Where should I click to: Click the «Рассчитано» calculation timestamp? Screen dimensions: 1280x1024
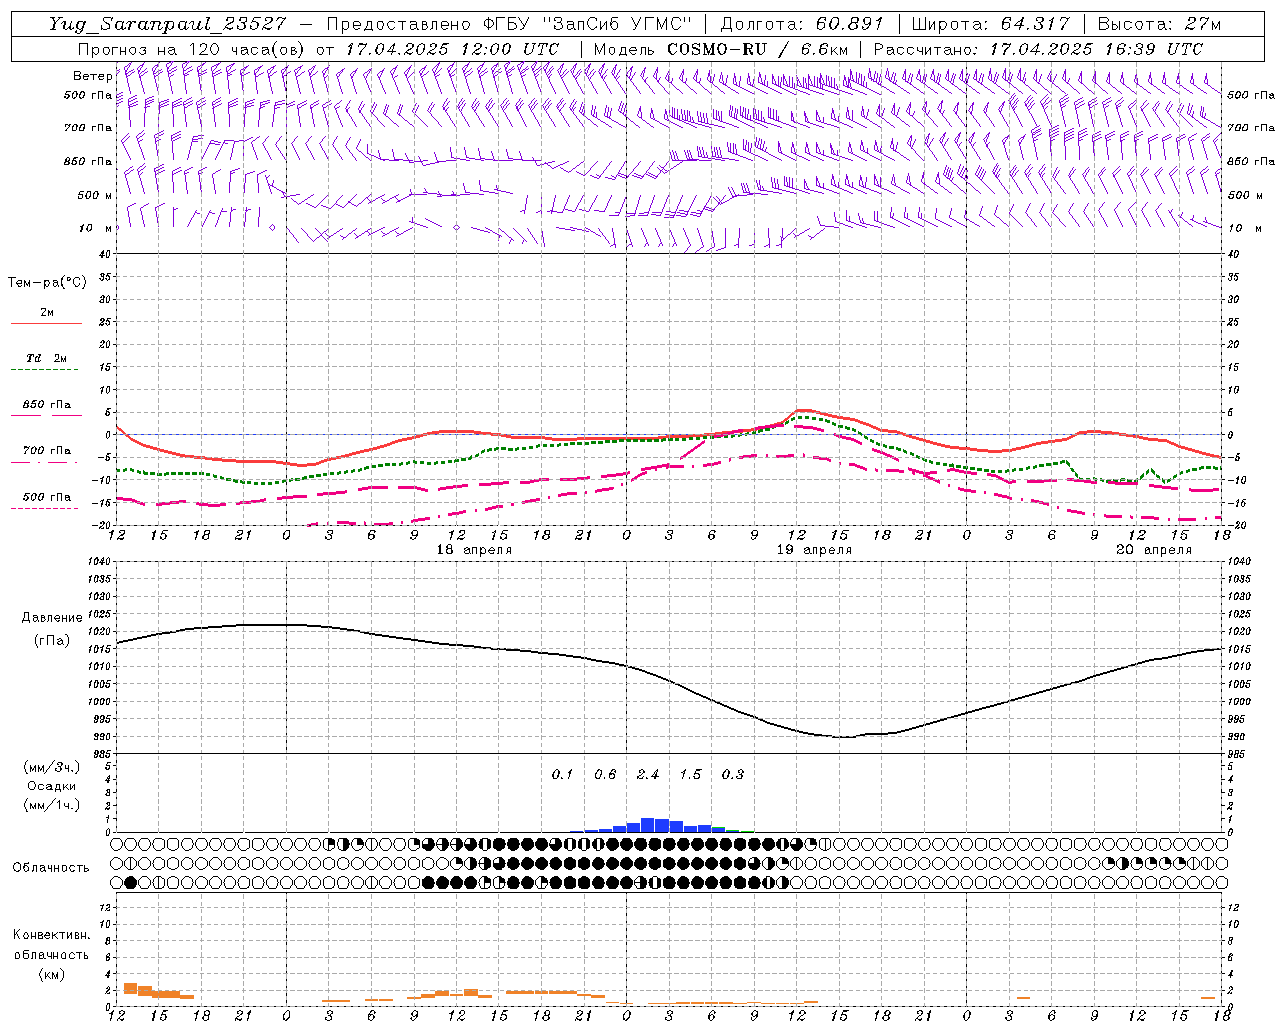pyautogui.click(x=1038, y=49)
